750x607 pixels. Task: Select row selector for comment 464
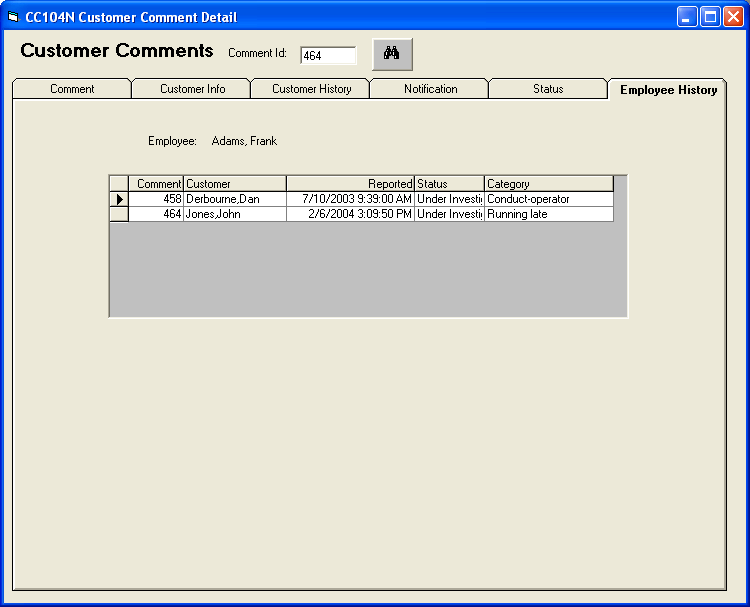coord(119,214)
